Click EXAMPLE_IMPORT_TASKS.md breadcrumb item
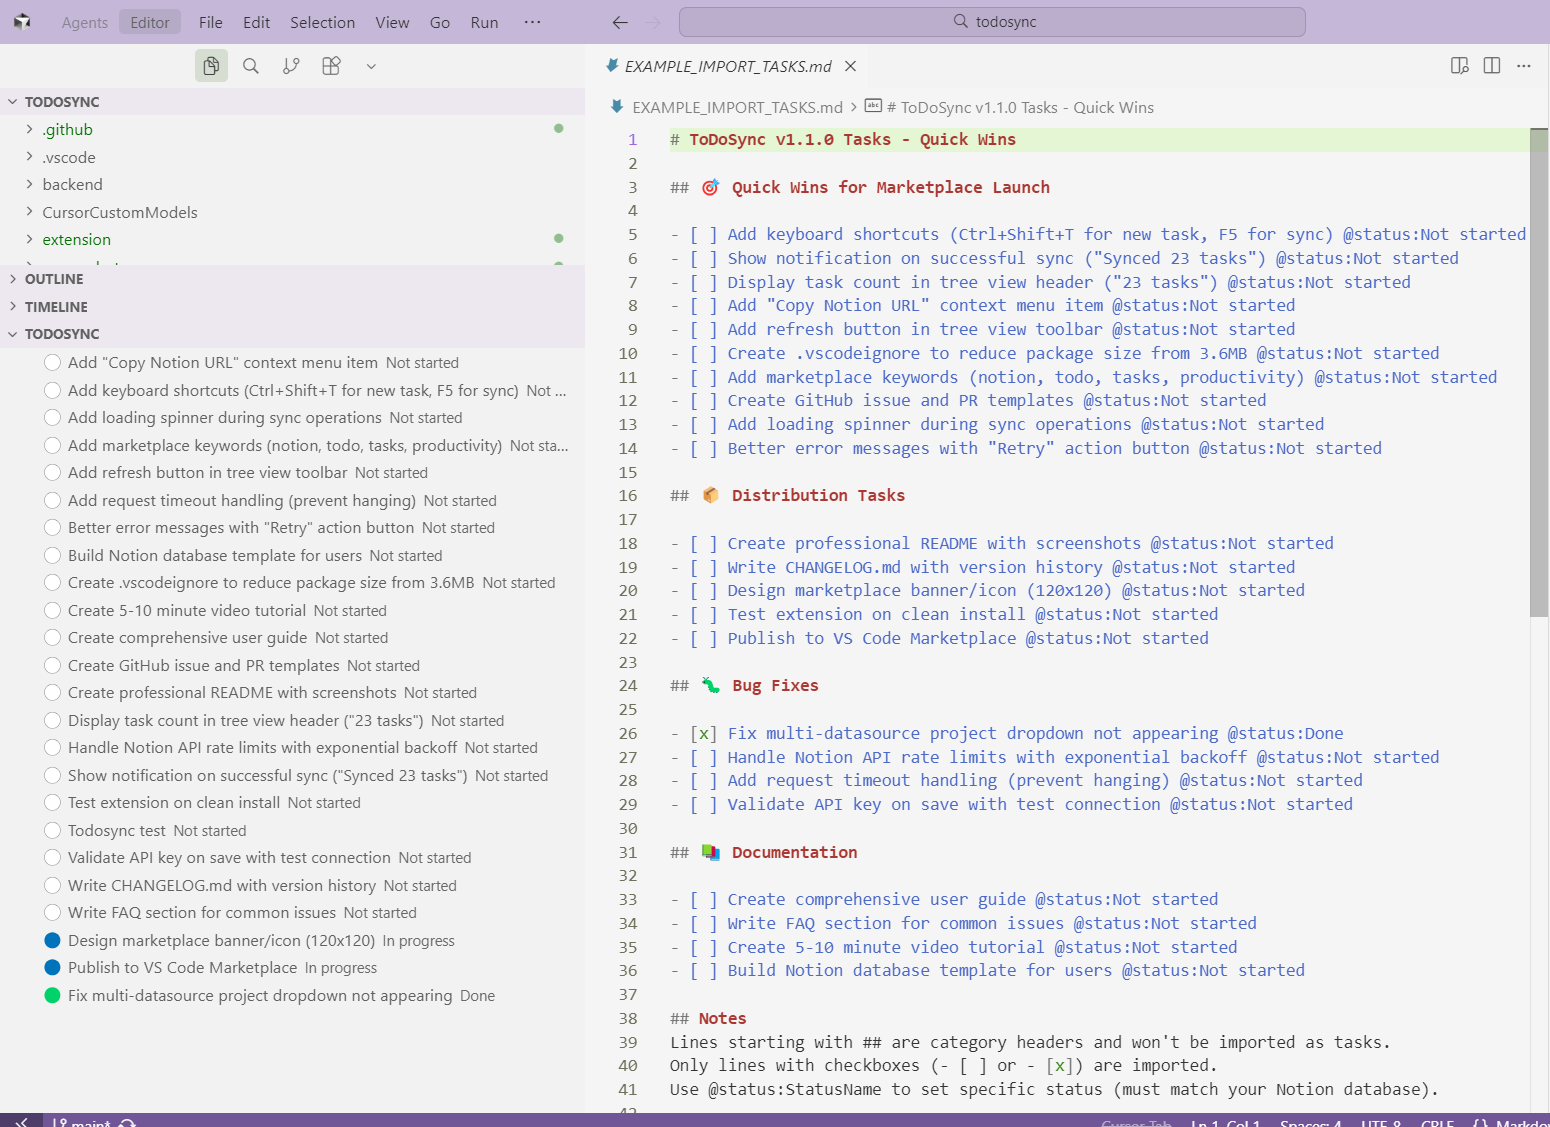 [x=738, y=107]
